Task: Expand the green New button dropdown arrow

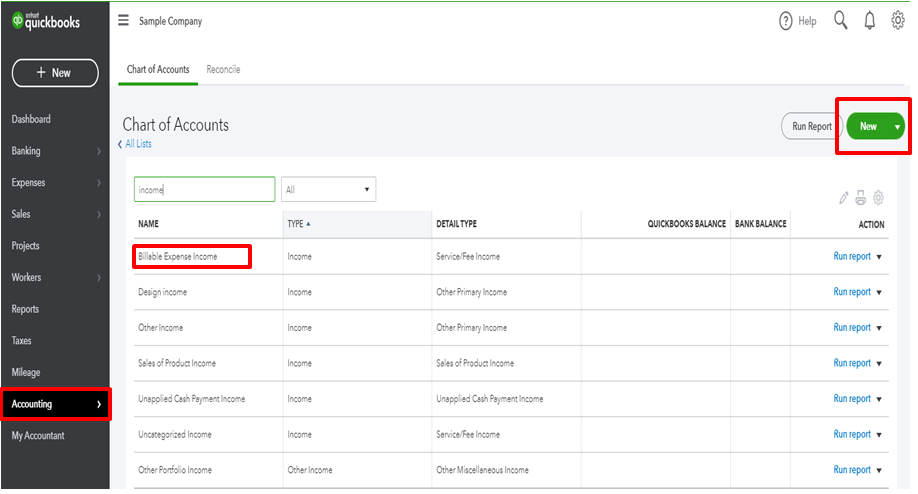Action: (897, 127)
